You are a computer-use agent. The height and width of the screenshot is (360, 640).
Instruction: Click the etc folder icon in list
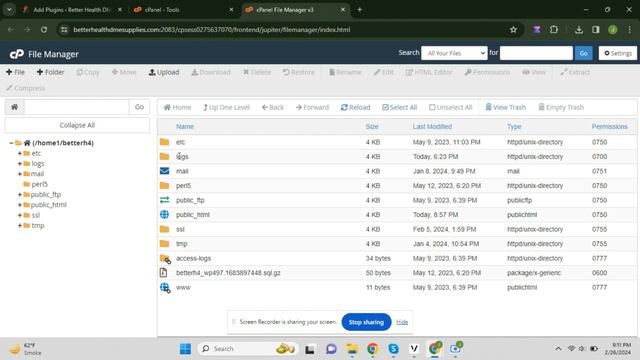pos(164,142)
